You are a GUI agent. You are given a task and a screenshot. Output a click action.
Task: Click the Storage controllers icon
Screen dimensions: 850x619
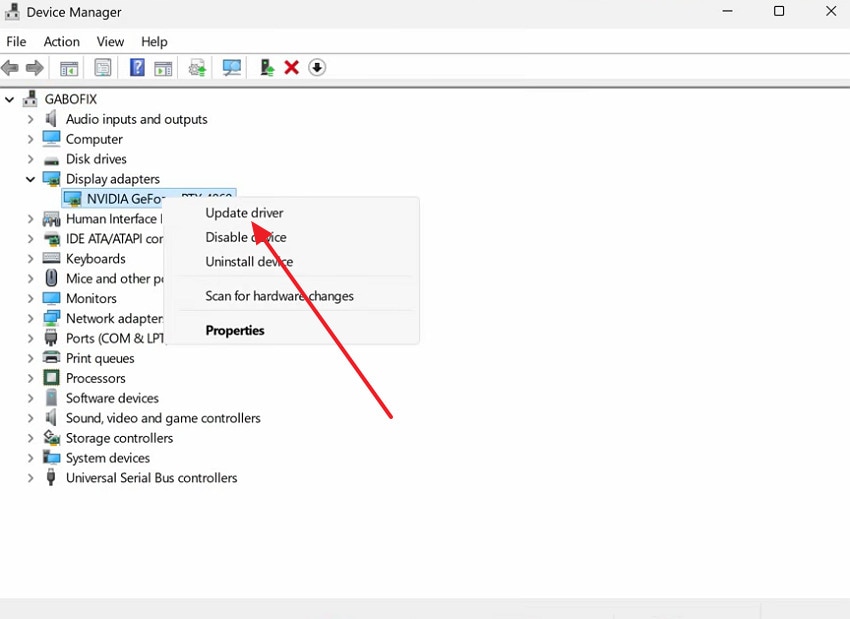tap(51, 437)
